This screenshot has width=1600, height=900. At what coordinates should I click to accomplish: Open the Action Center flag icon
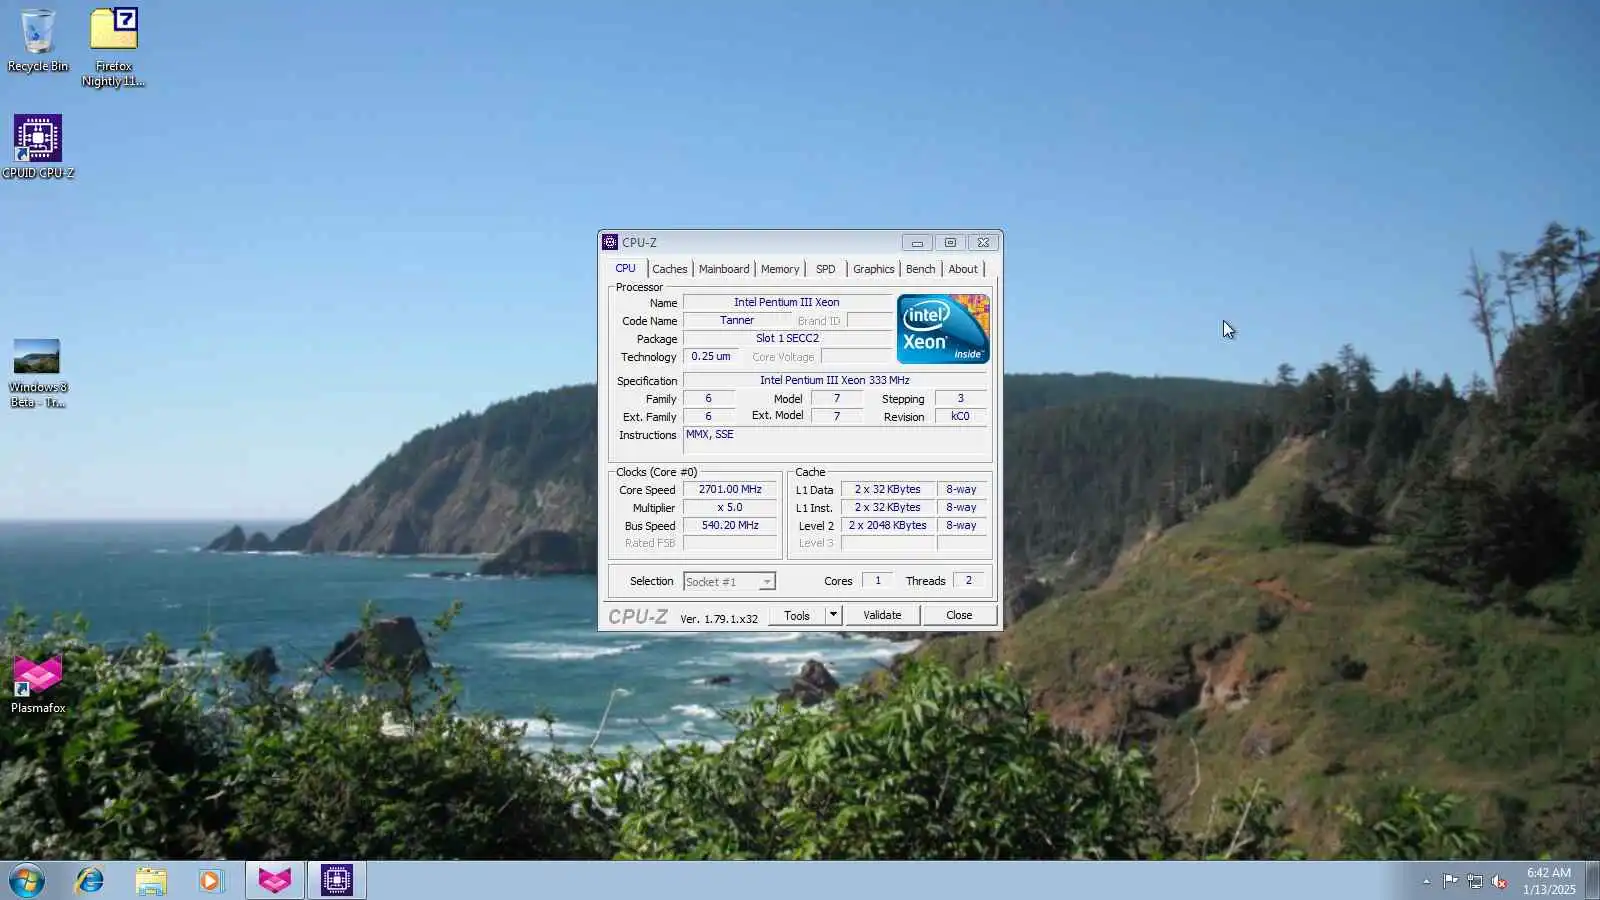click(1450, 881)
